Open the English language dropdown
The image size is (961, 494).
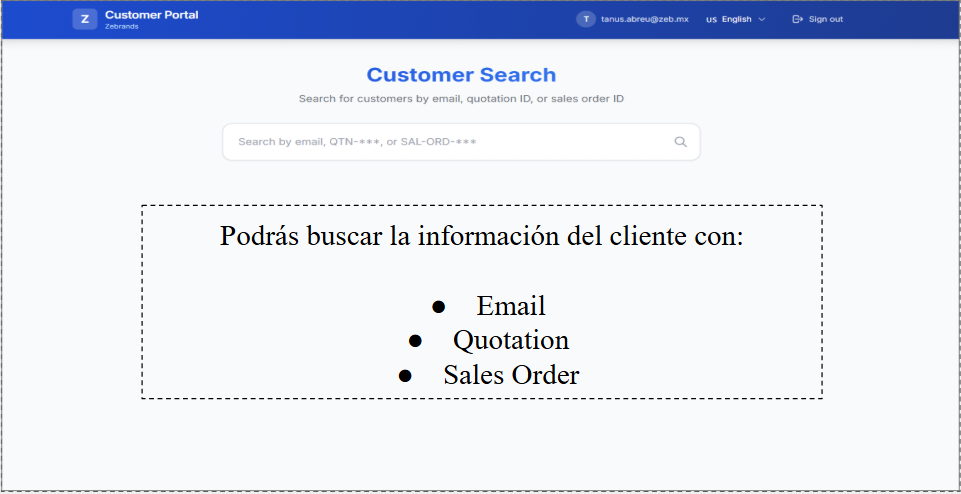point(737,19)
